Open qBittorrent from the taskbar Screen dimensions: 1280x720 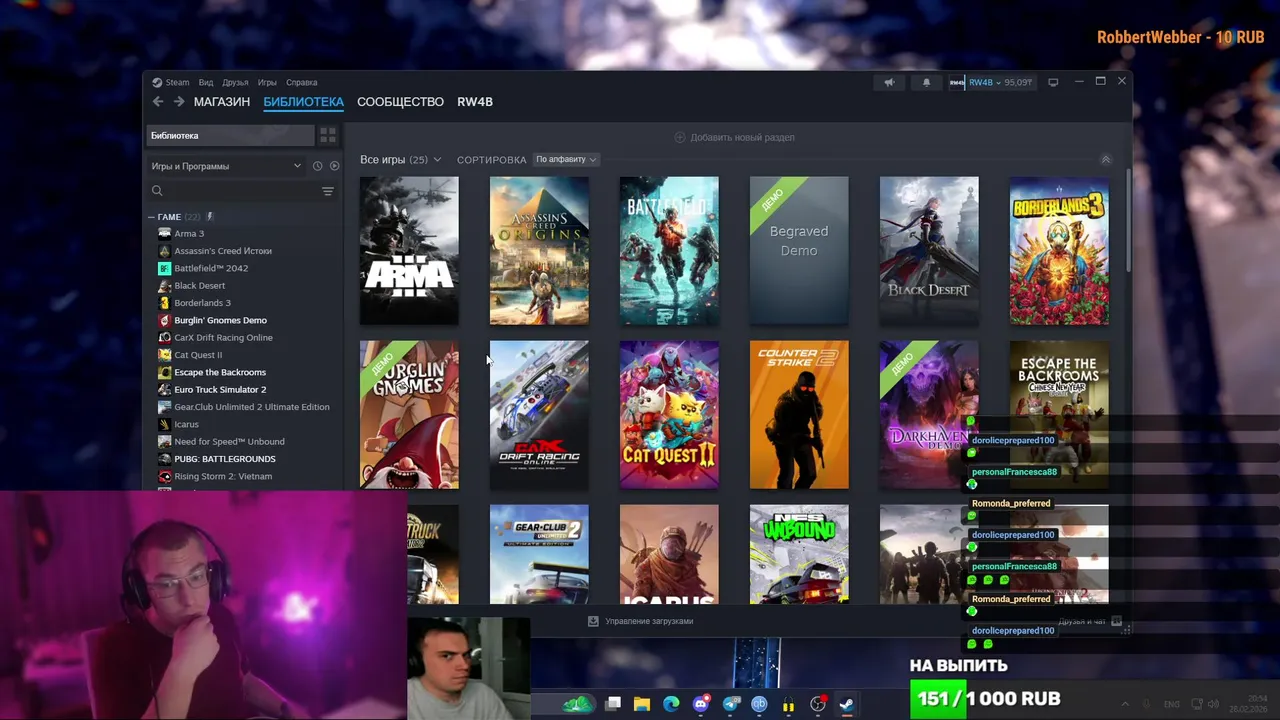[x=759, y=704]
